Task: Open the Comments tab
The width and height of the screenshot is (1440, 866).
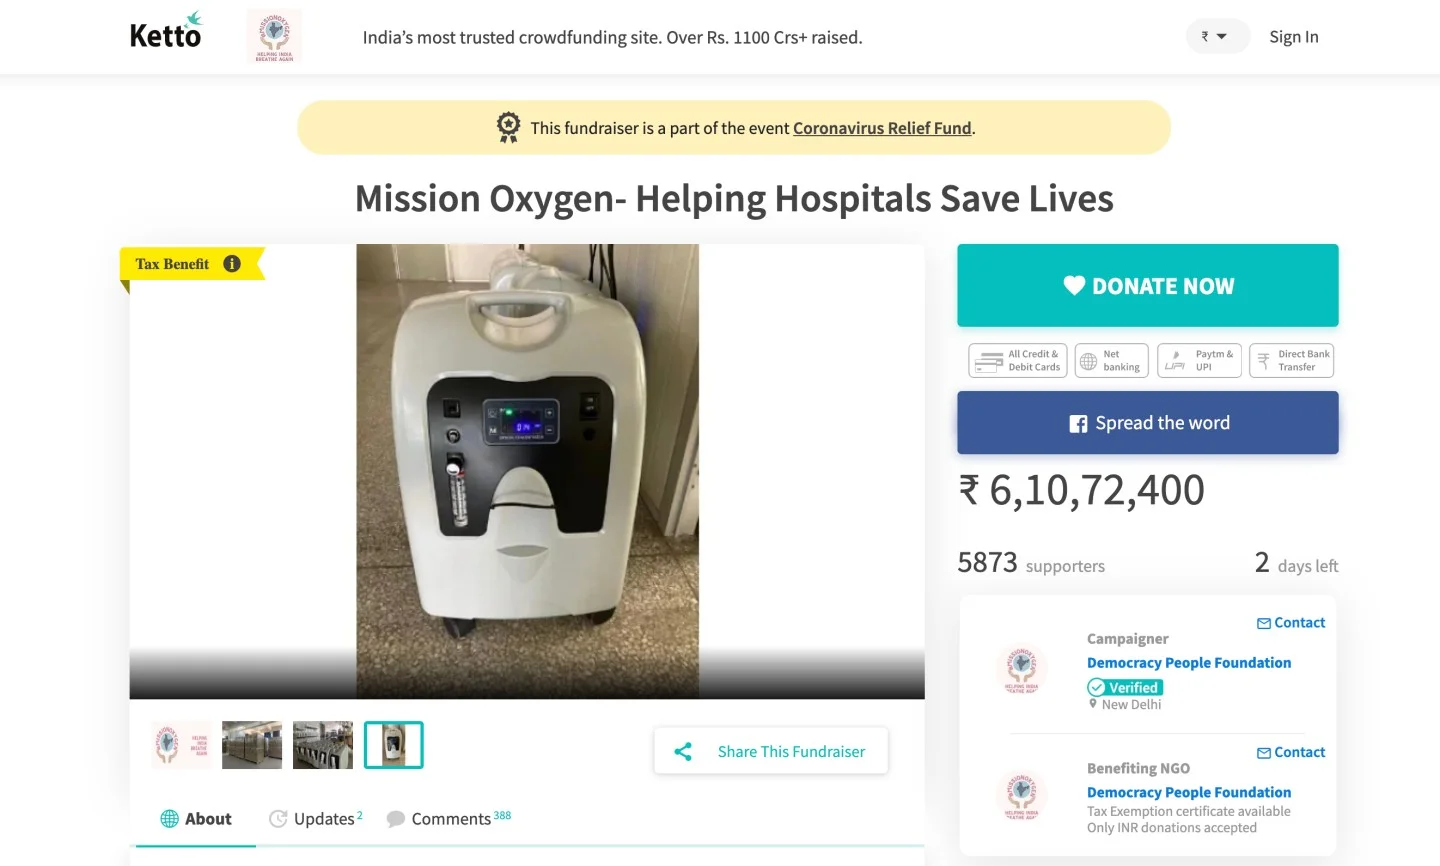Action: click(449, 819)
